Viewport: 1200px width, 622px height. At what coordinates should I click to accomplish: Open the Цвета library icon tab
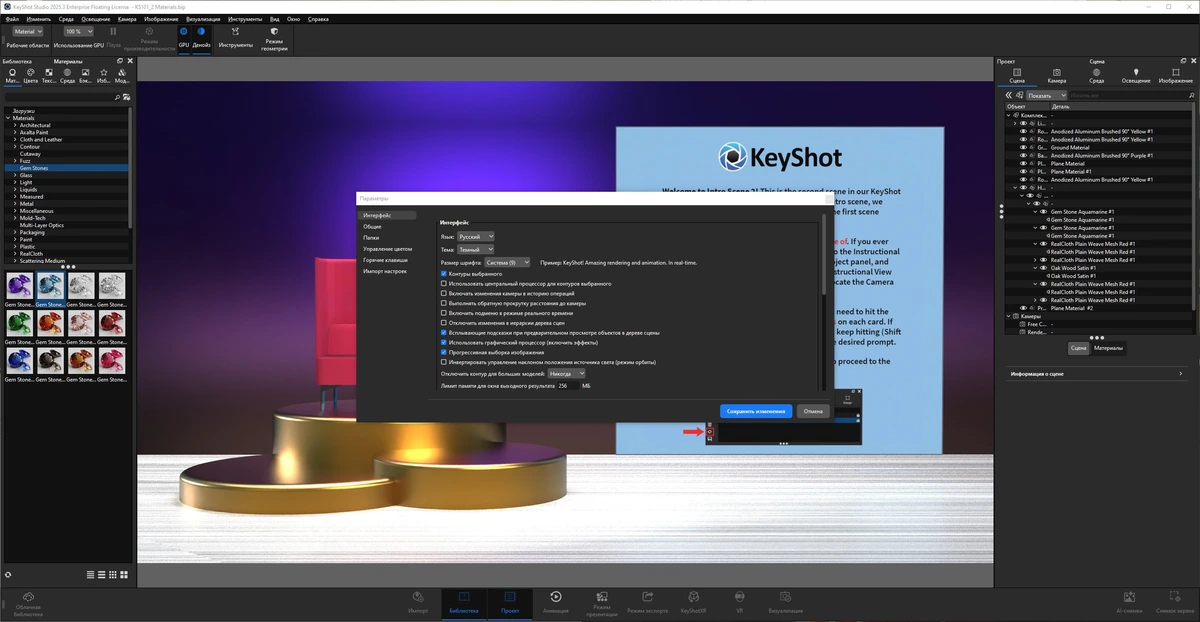click(30, 76)
